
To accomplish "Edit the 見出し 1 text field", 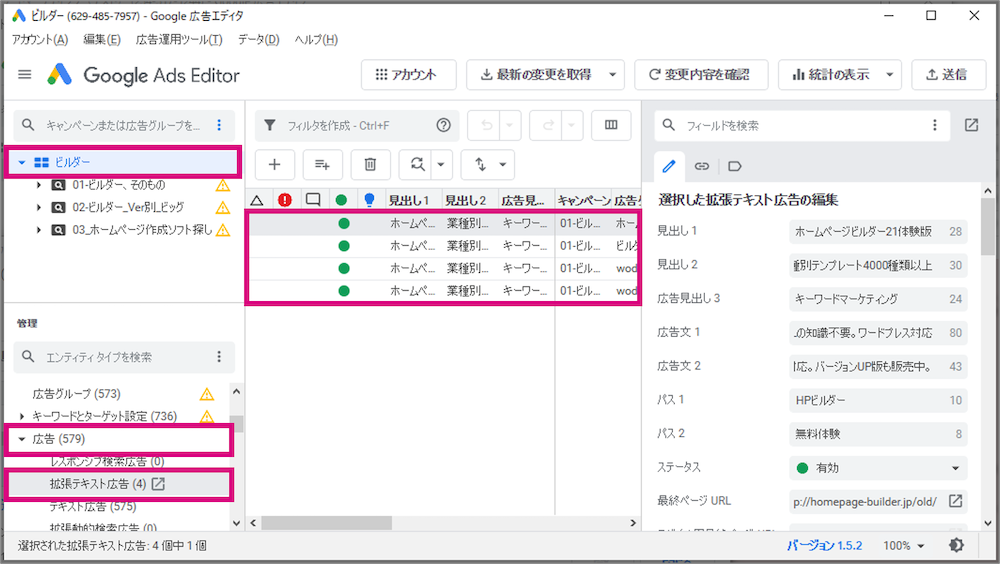I will 878,232.
